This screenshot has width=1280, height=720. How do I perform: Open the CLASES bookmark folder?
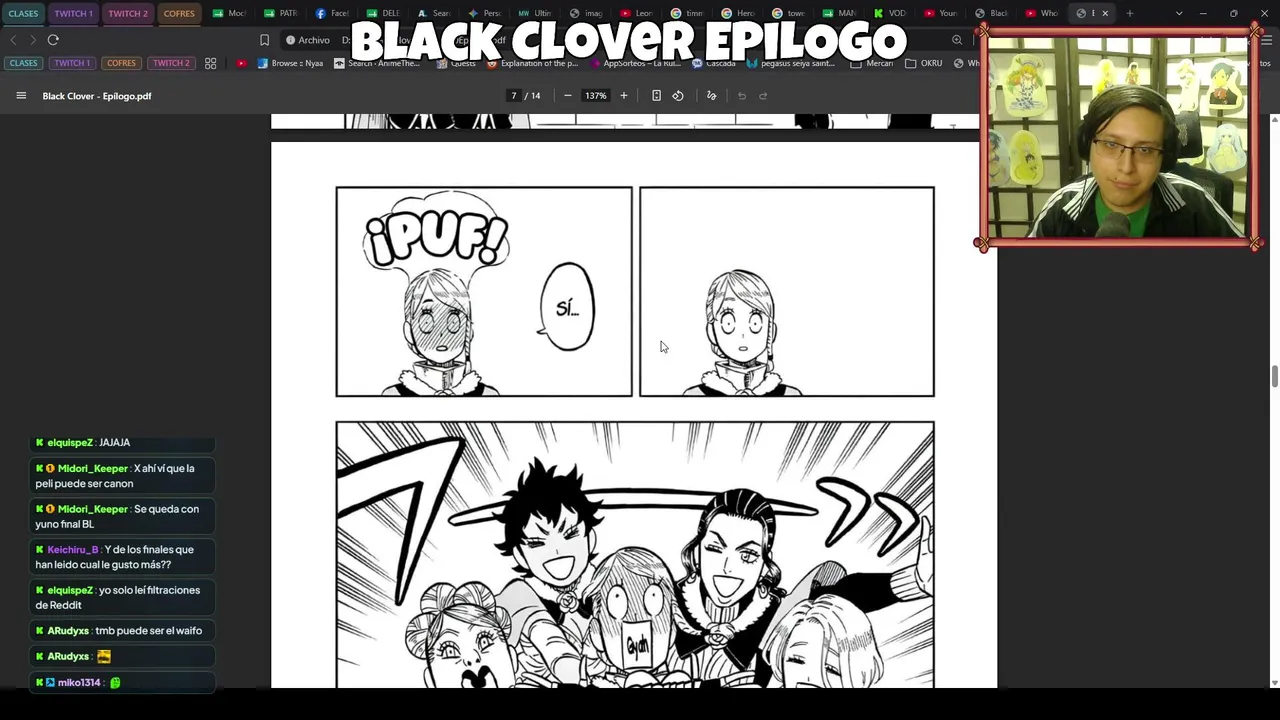pos(23,63)
